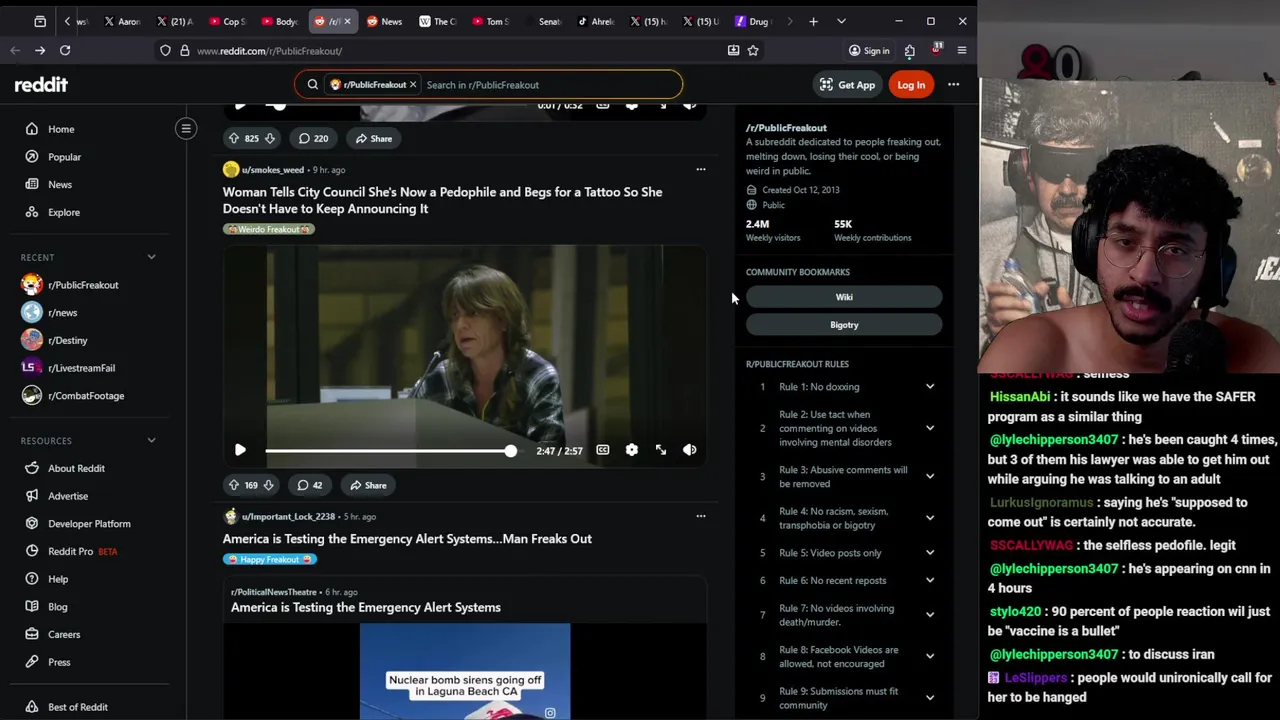Click the search magnifier icon
Viewport: 1280px width, 720px height.
tap(313, 85)
